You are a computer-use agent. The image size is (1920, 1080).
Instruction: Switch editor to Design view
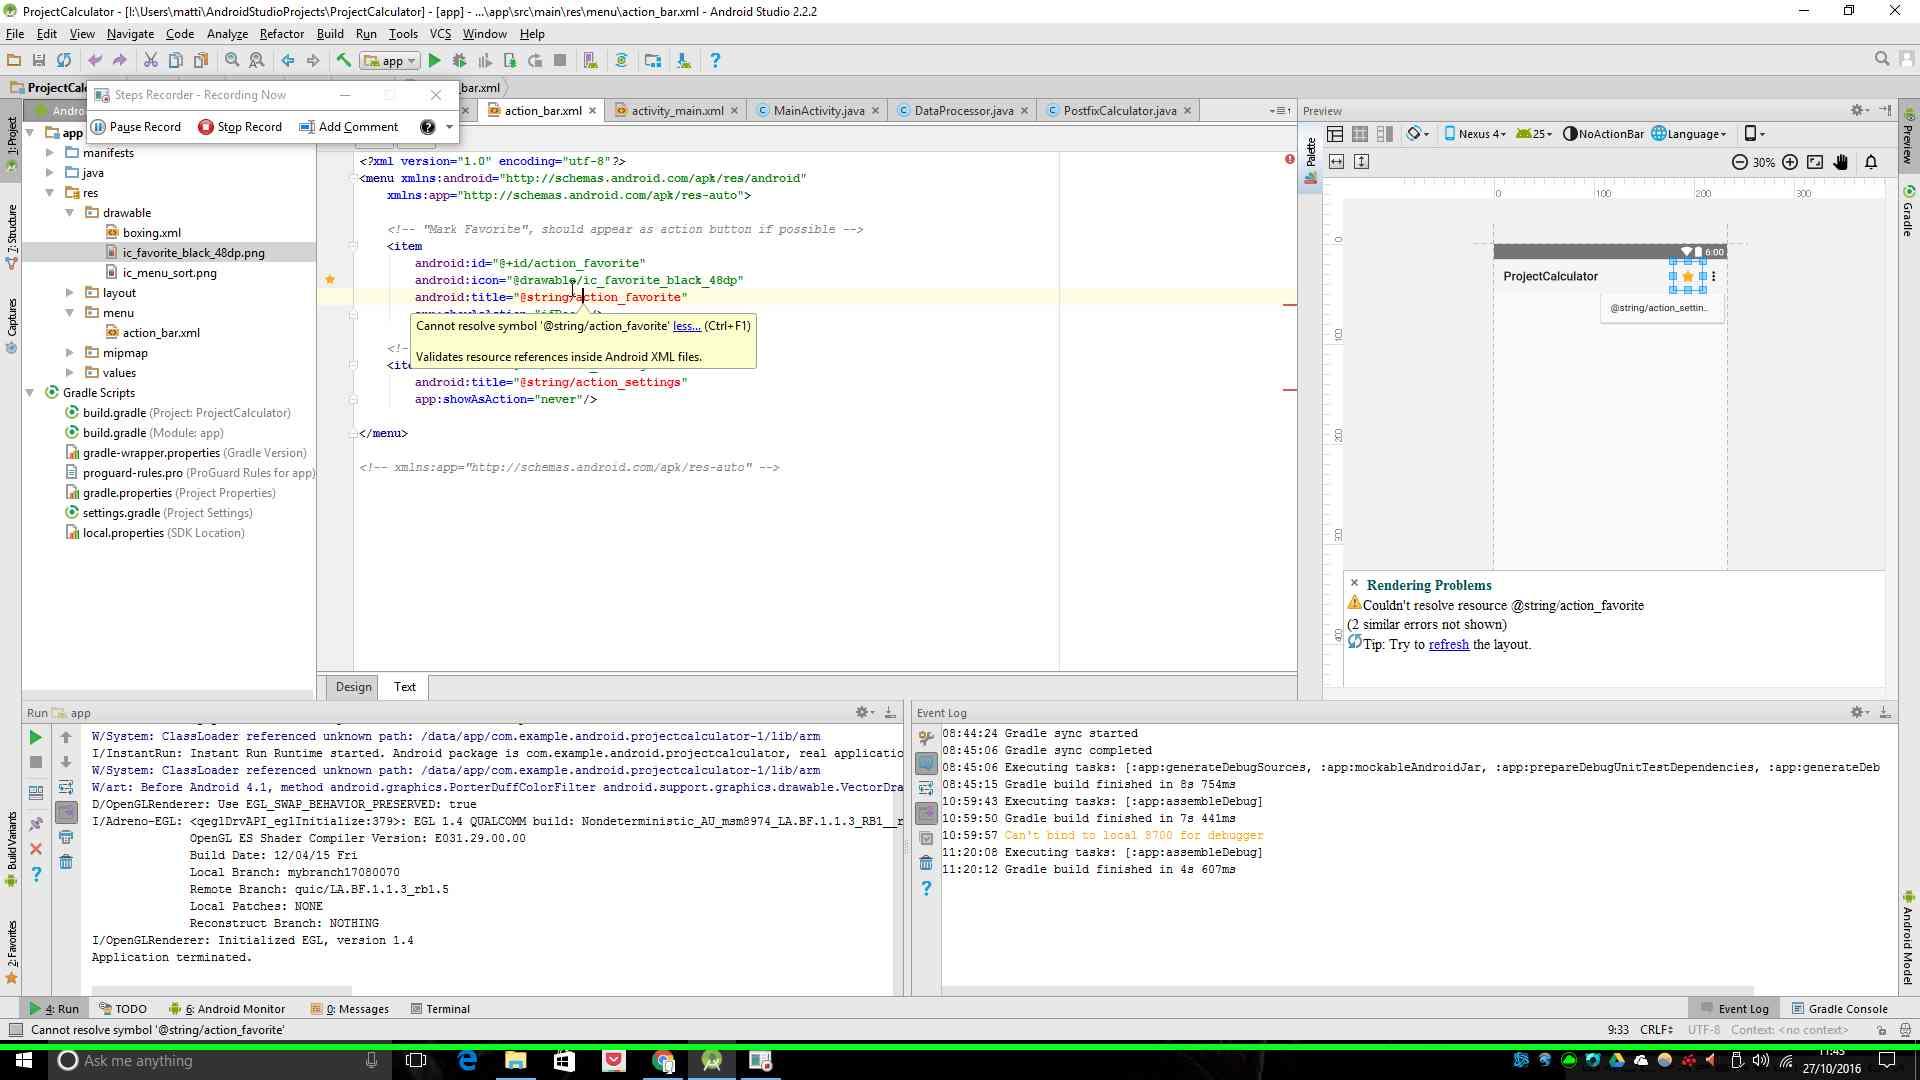click(353, 687)
